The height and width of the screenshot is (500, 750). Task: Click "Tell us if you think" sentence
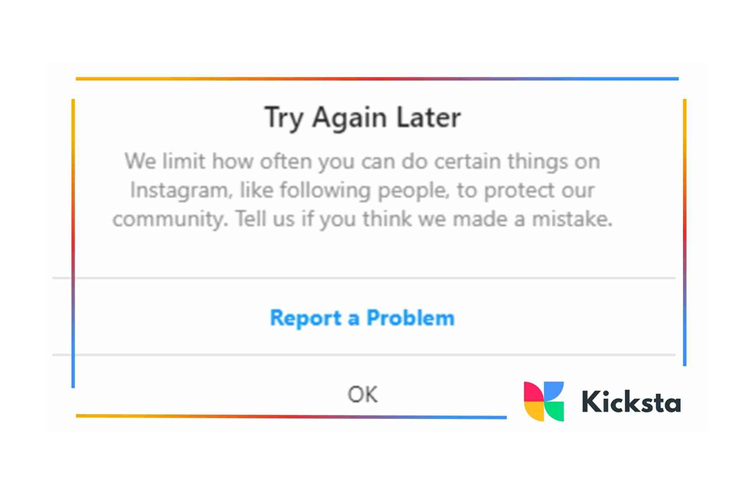point(330,219)
